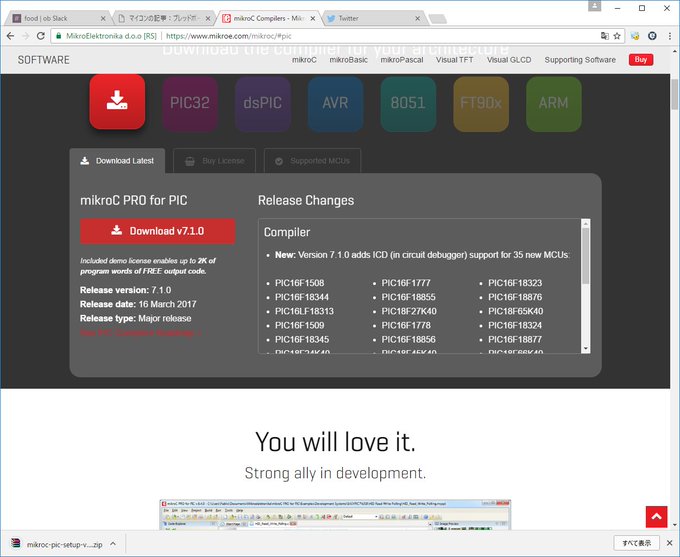Viewport: 680px width, 557px height.
Task: Click the mikroC IDE screenshot thumbnail
Action: click(x=335, y=514)
